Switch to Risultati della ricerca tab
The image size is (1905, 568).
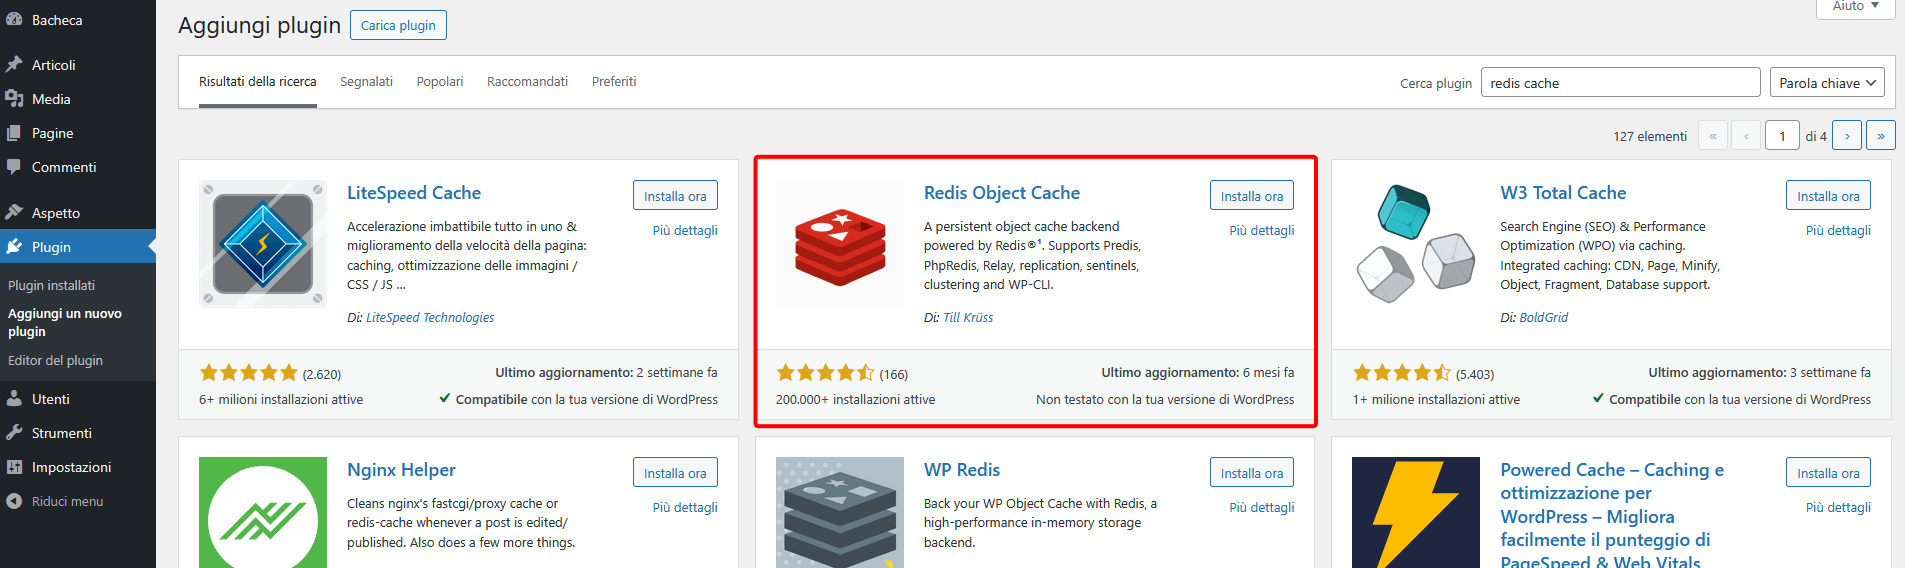[258, 82]
